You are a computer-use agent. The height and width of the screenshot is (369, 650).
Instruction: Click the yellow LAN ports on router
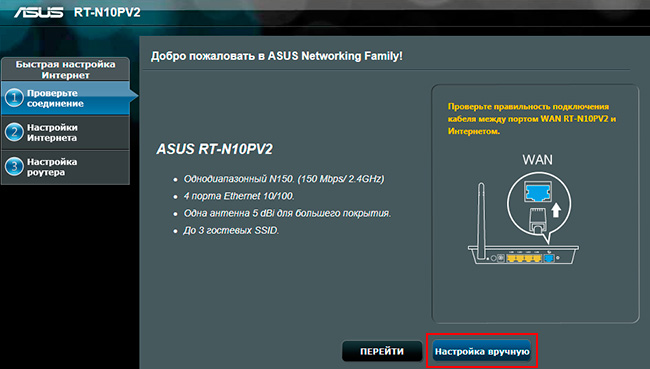pyautogui.click(x=524, y=258)
